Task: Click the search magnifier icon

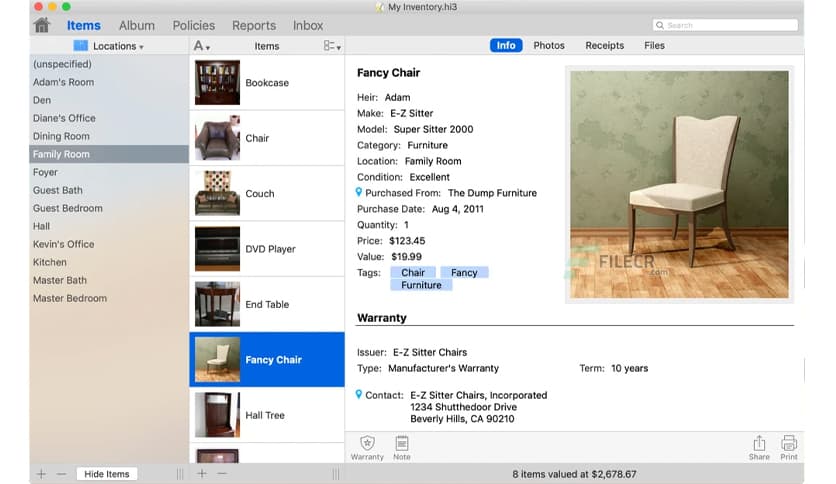Action: (660, 25)
